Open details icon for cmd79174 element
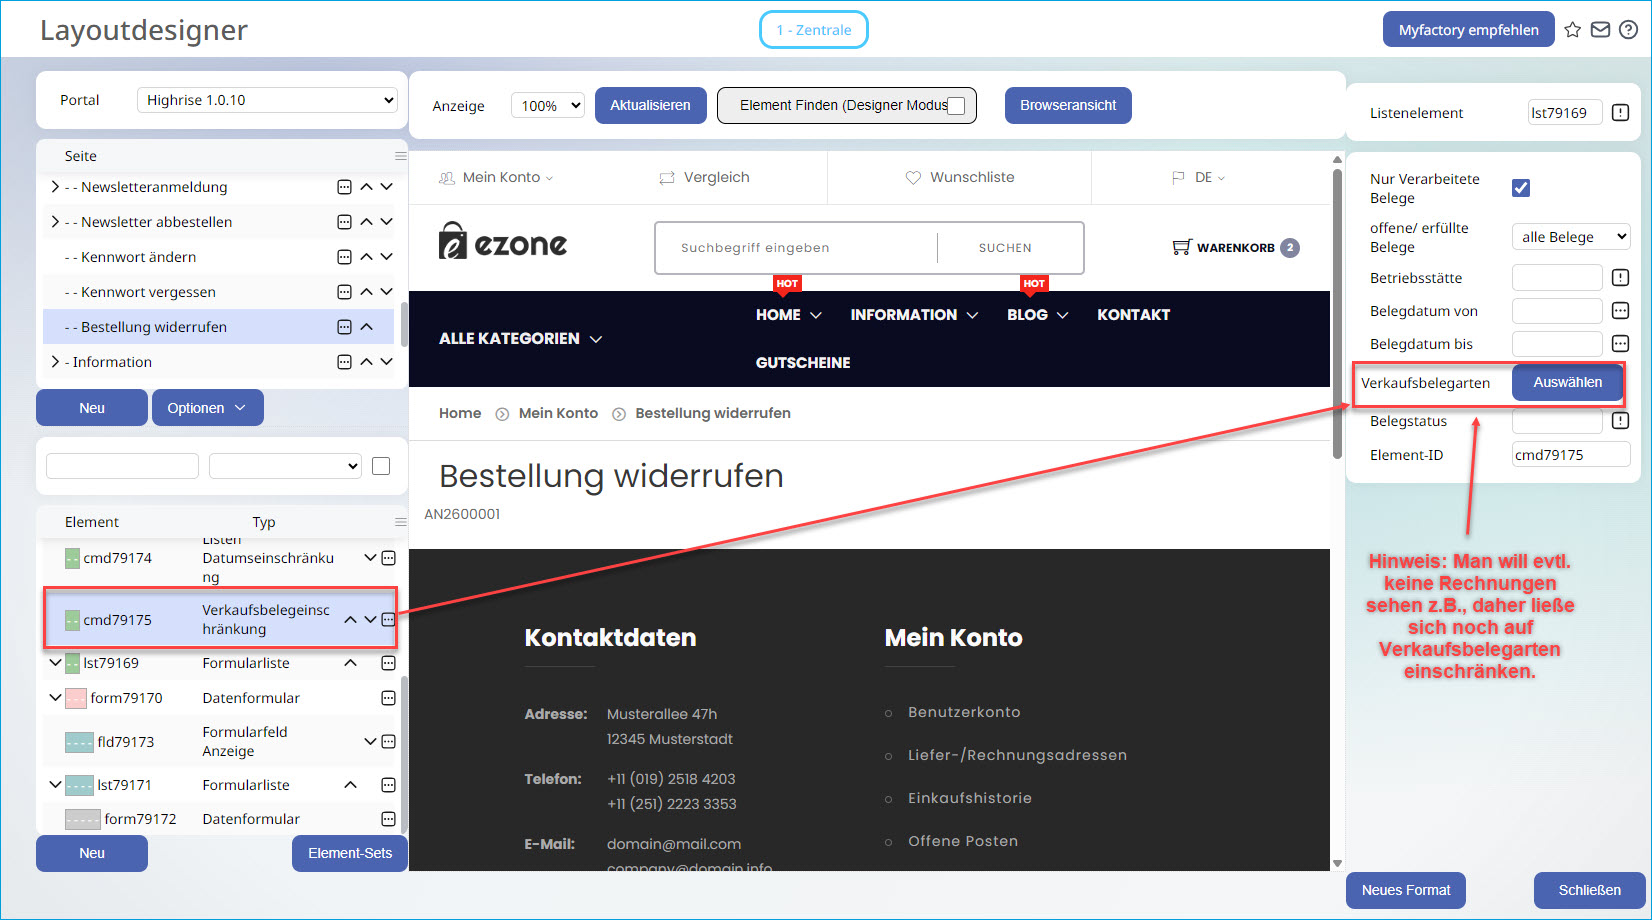Image resolution: width=1652 pixels, height=920 pixels. (389, 558)
